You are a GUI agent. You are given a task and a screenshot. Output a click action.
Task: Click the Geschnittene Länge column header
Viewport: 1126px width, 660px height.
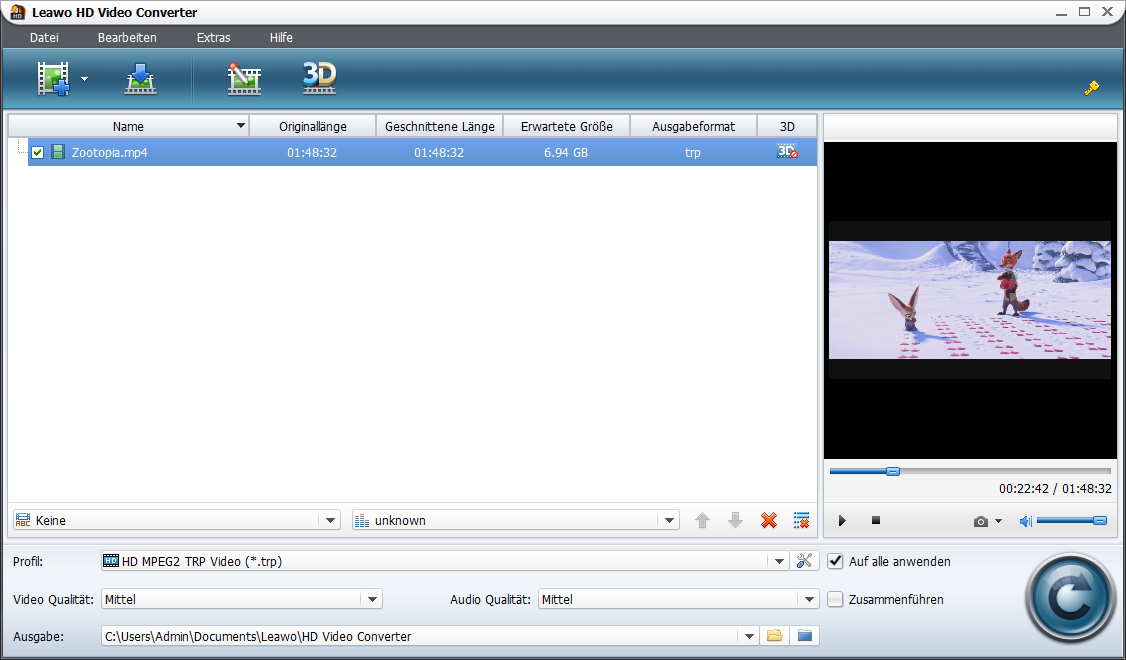click(439, 126)
